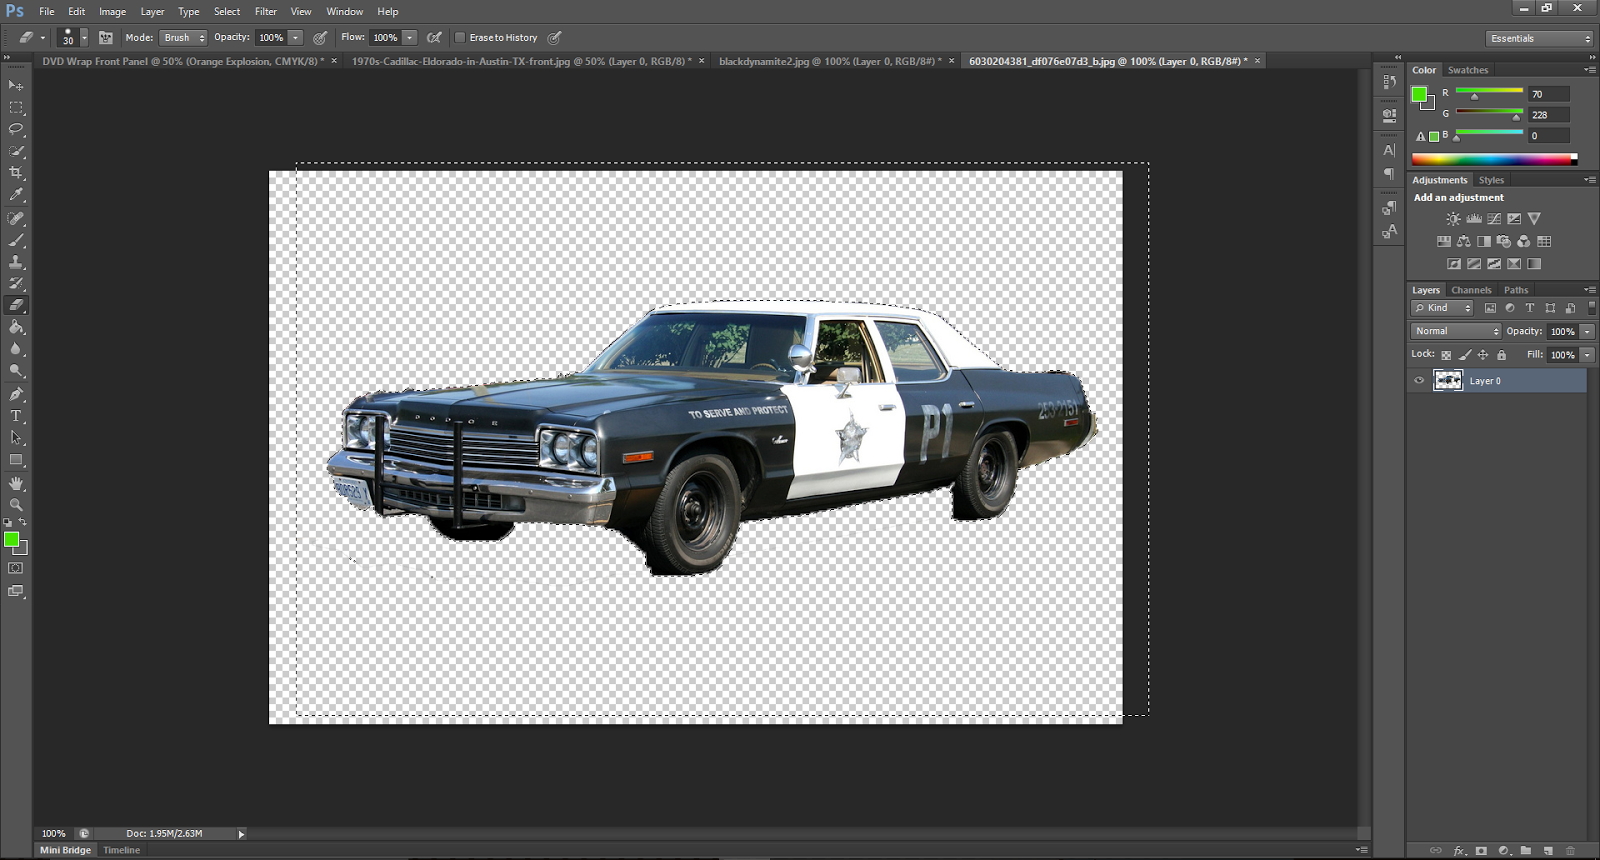Toggle pressure for size
Screen dimensions: 1600x860
[554, 37]
